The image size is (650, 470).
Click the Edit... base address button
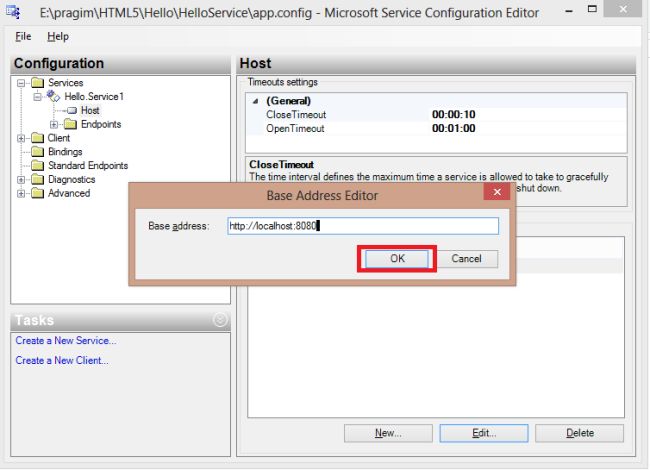pyautogui.click(x=484, y=433)
